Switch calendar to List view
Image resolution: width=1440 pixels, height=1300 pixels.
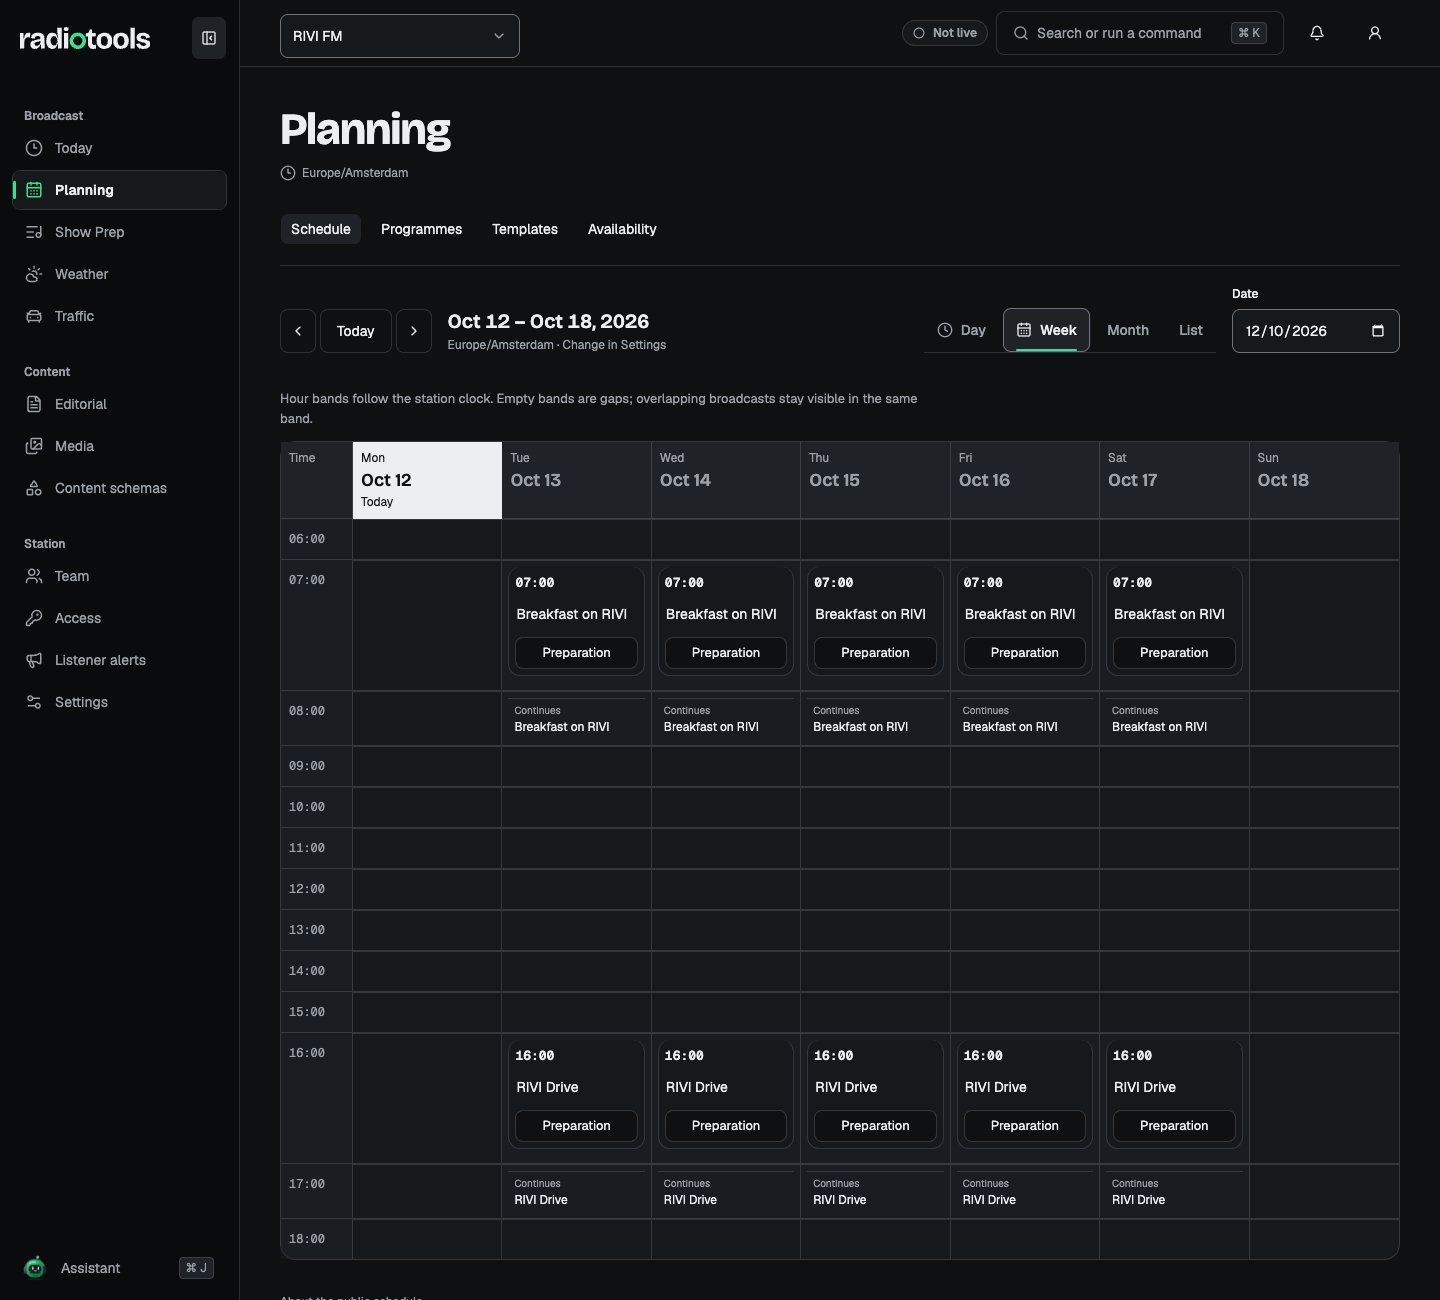(x=1190, y=330)
